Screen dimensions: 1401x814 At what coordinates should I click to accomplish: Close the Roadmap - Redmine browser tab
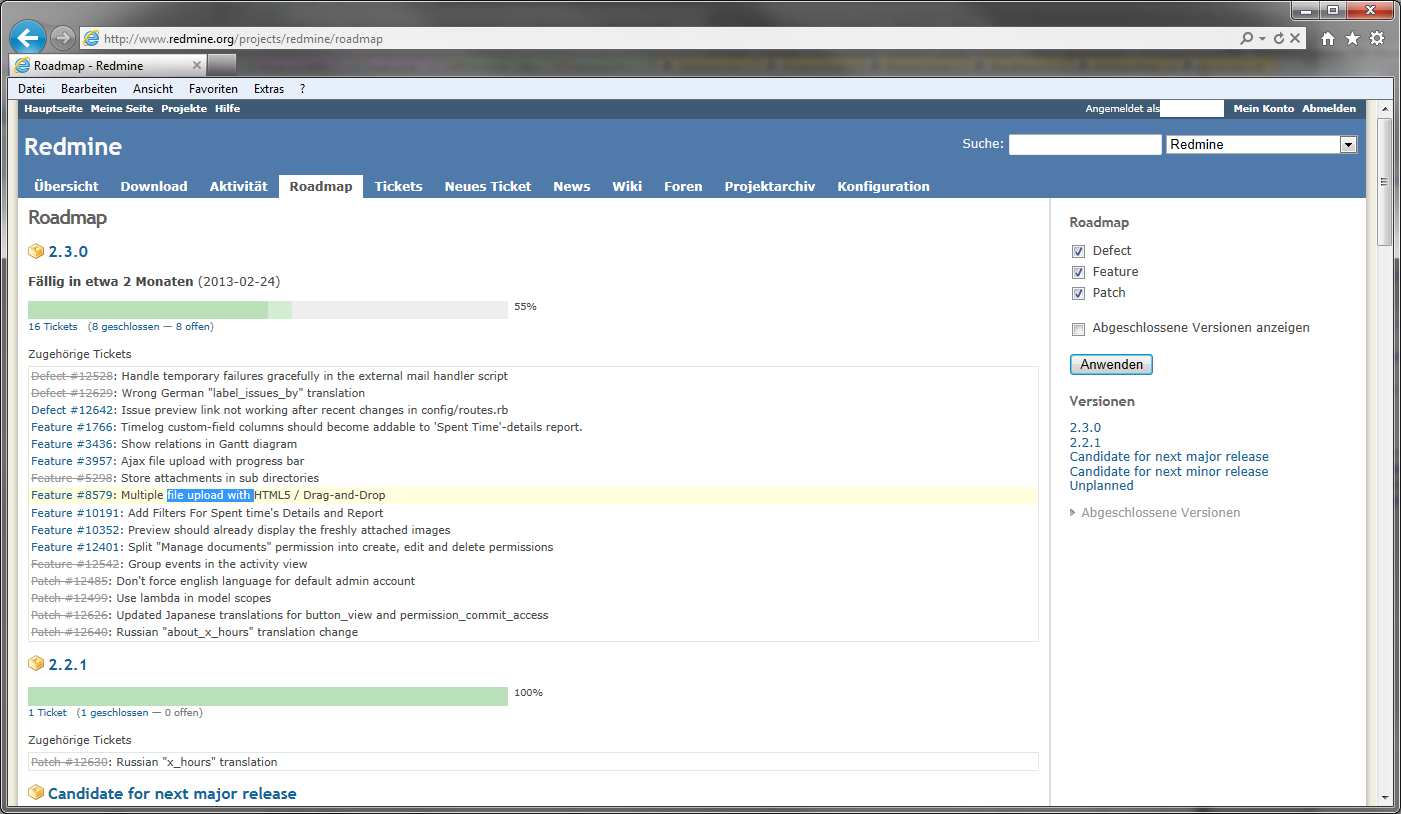[x=197, y=65]
